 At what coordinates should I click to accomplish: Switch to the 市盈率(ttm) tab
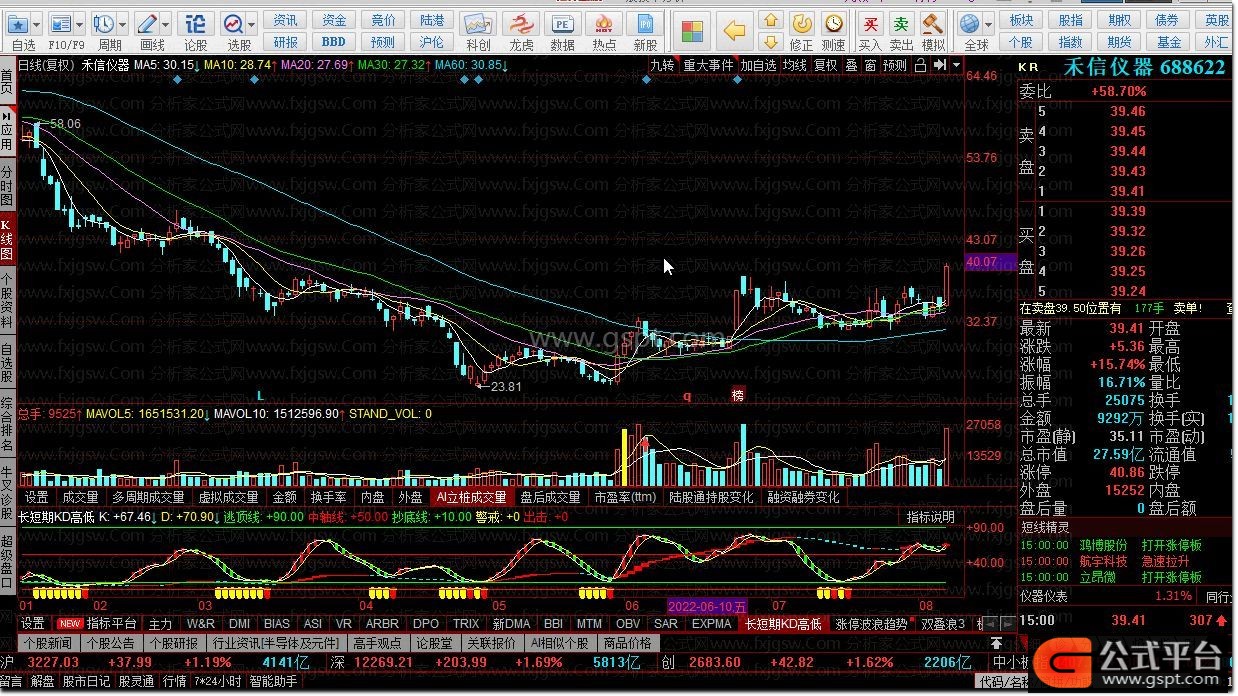coord(625,497)
